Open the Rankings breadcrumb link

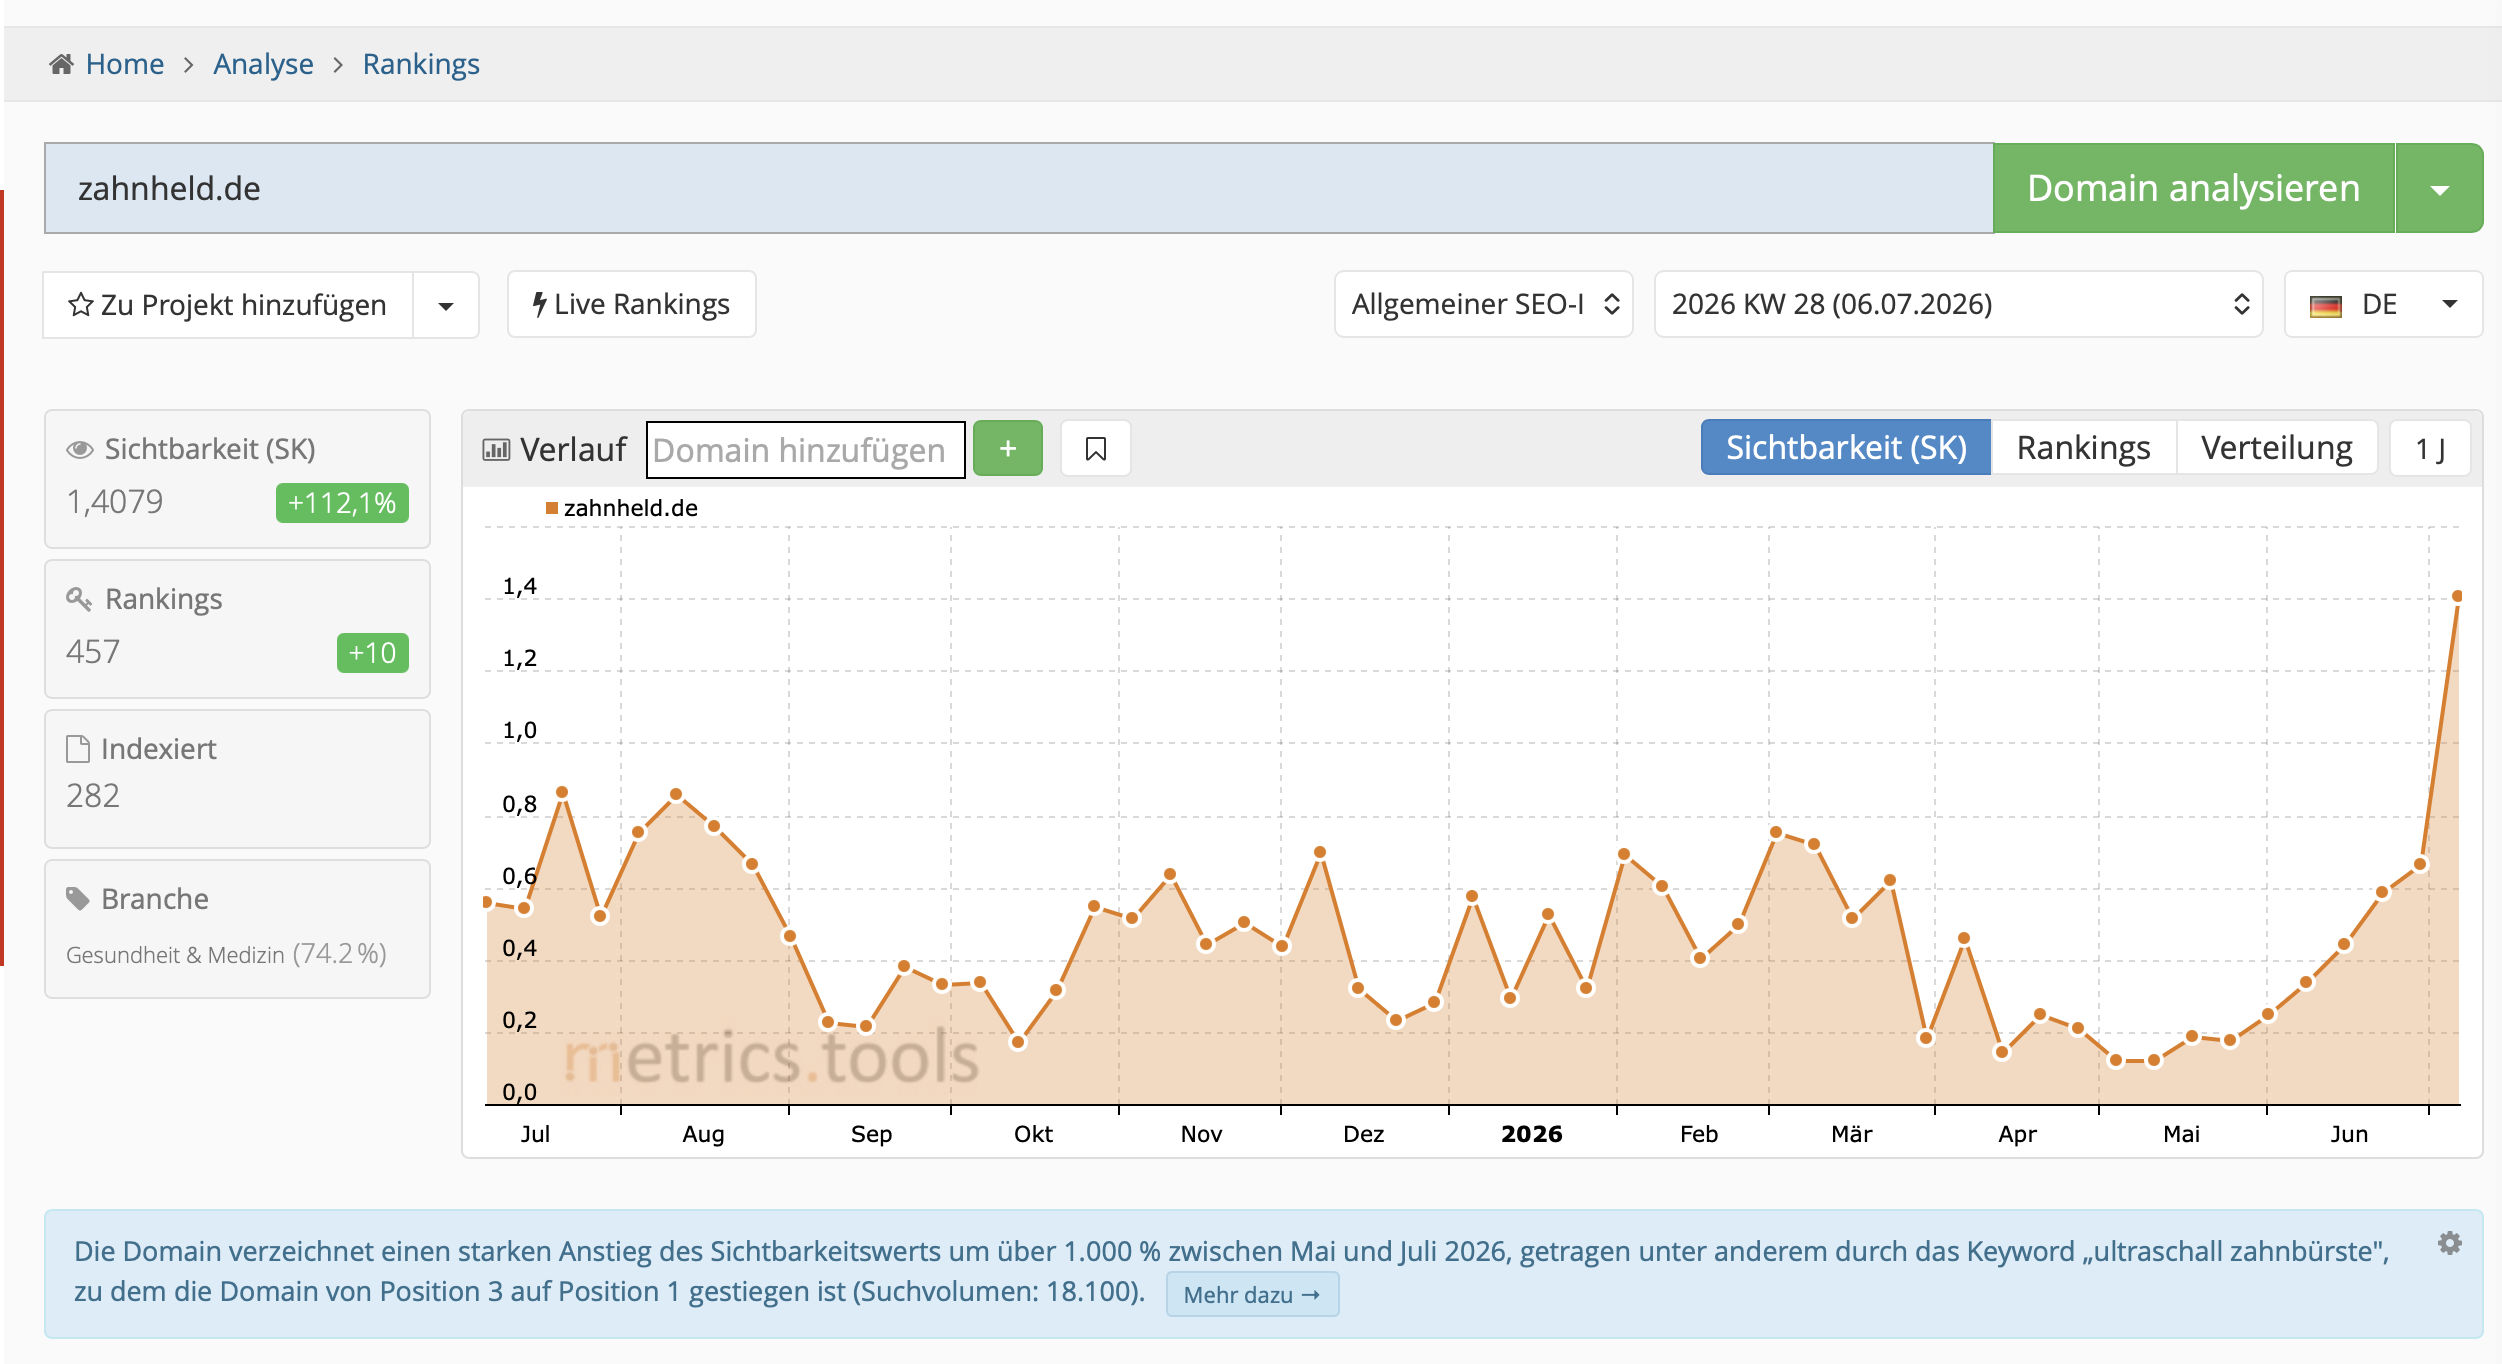coord(421,64)
